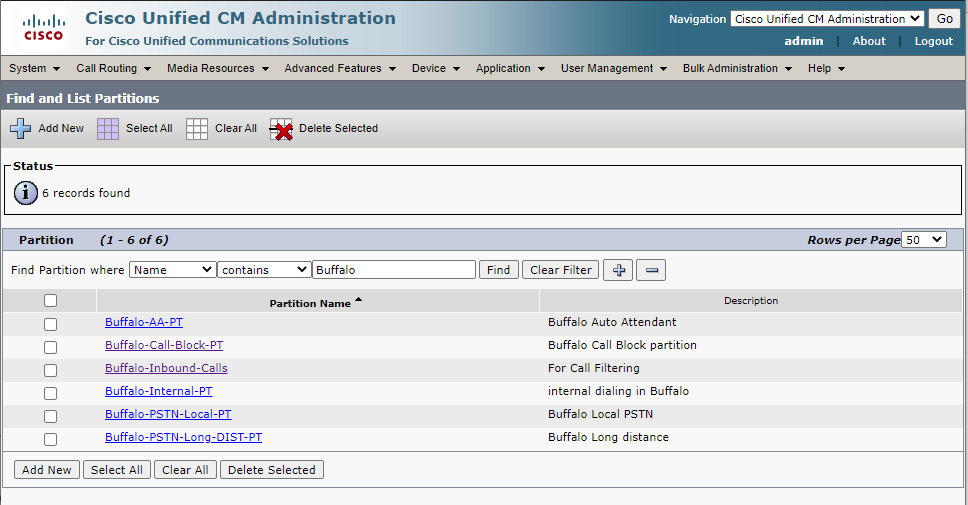The image size is (968, 505).
Task: Click the Select All grid icon
Action: point(108,129)
